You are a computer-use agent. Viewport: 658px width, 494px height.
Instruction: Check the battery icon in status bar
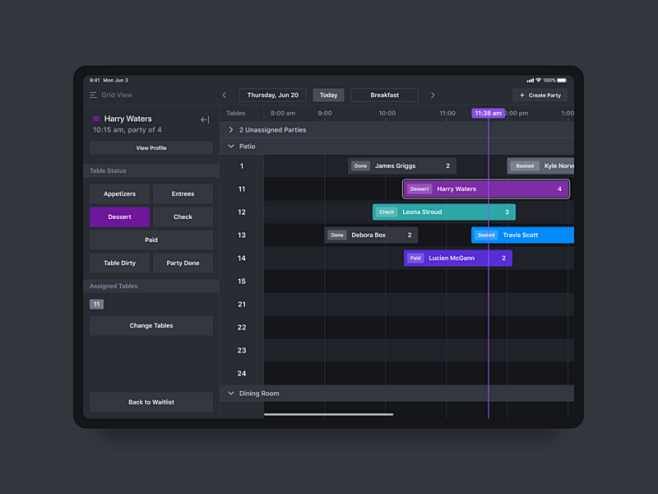(x=562, y=80)
